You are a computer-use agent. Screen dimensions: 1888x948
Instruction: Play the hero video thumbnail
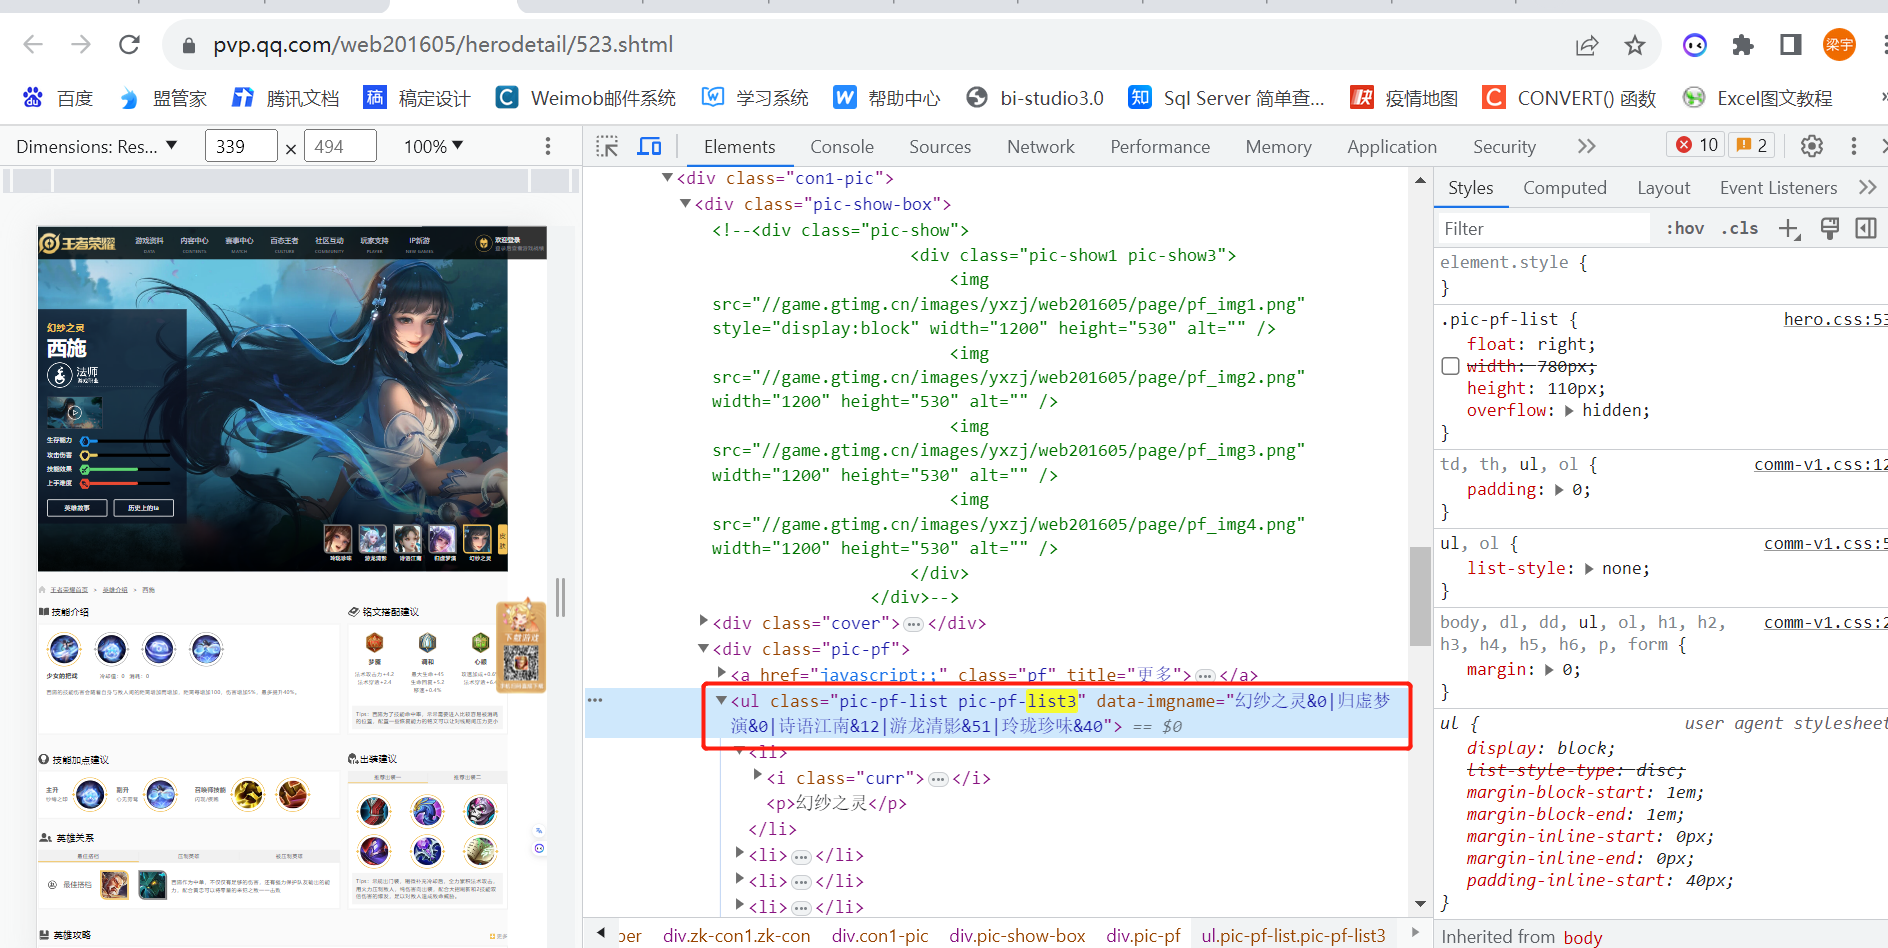click(75, 412)
